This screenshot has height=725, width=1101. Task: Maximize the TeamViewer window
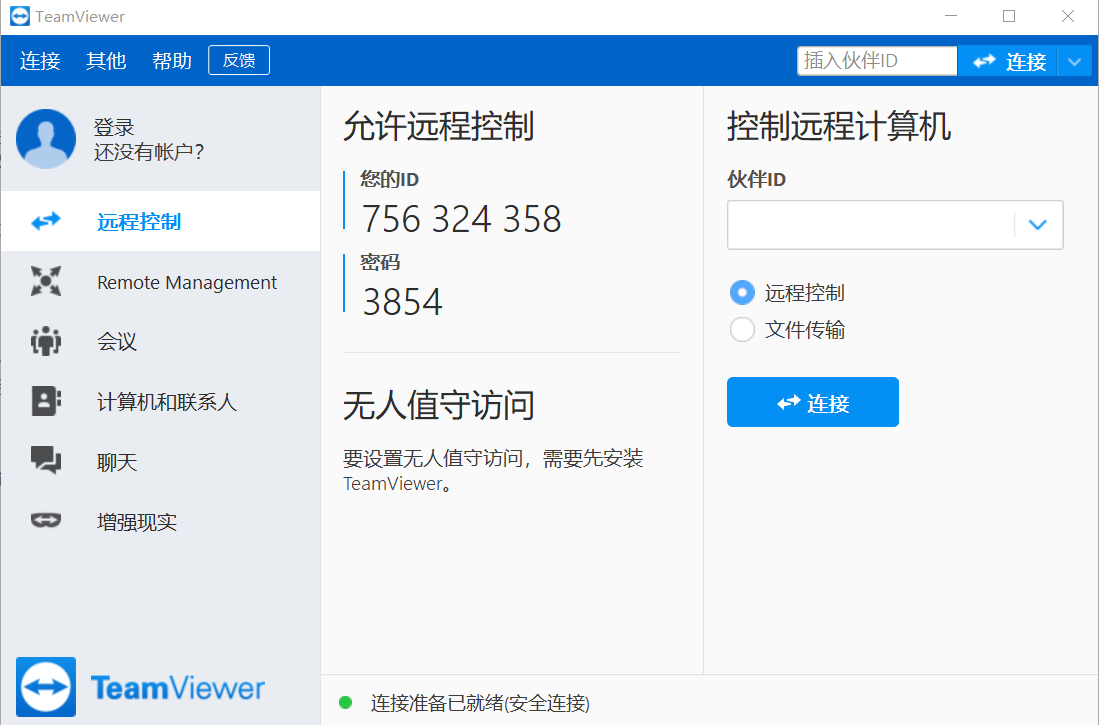click(x=1009, y=16)
